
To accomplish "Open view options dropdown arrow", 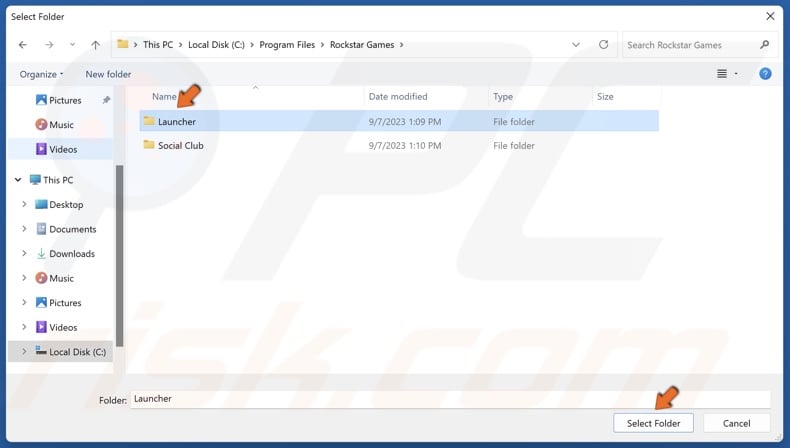I will click(x=736, y=74).
